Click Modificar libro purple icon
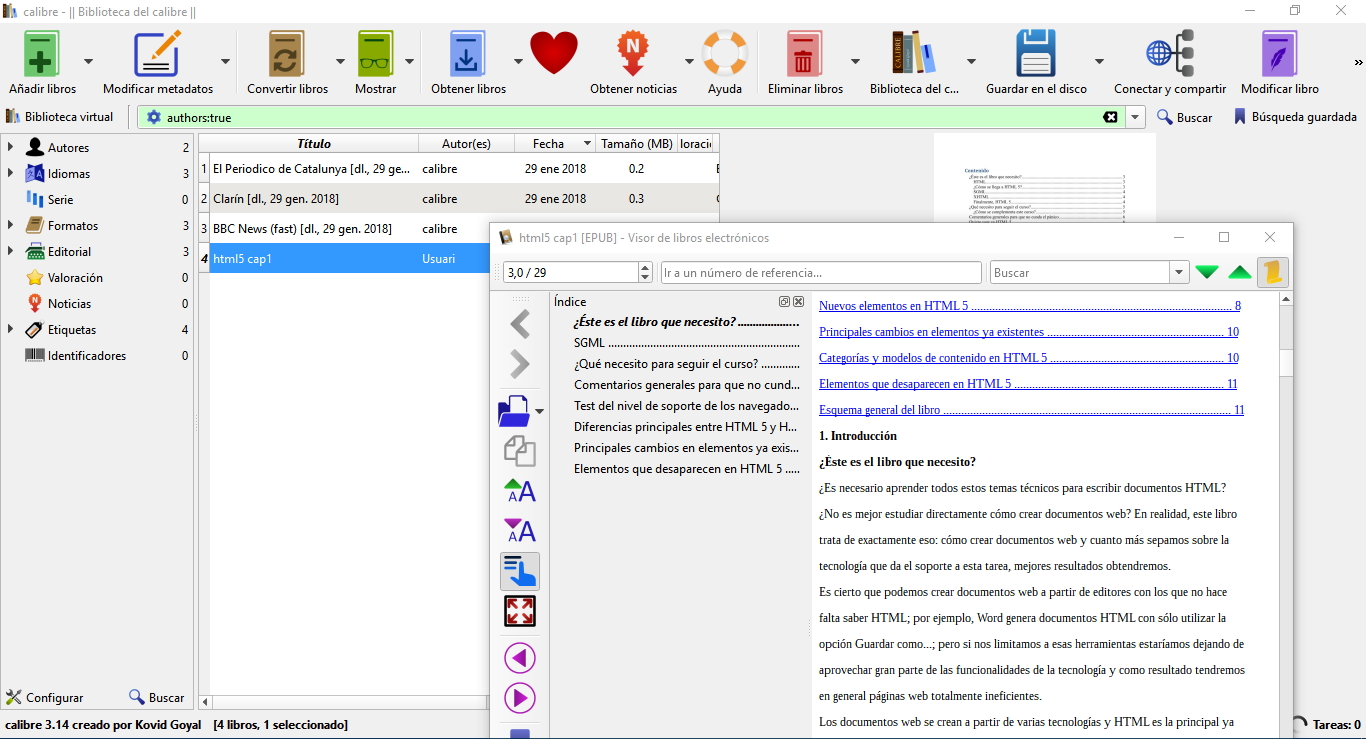1366x739 pixels. tap(1279, 53)
